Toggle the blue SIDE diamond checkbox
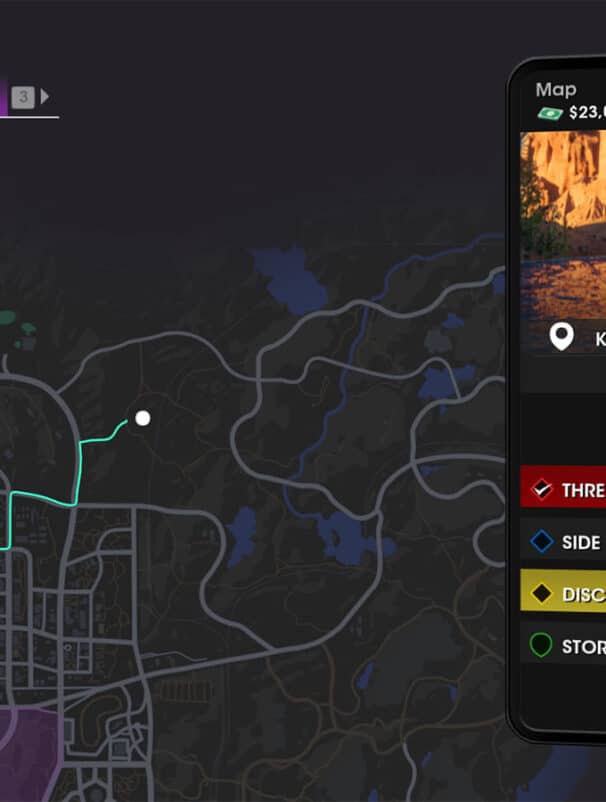606x802 pixels. tap(542, 542)
